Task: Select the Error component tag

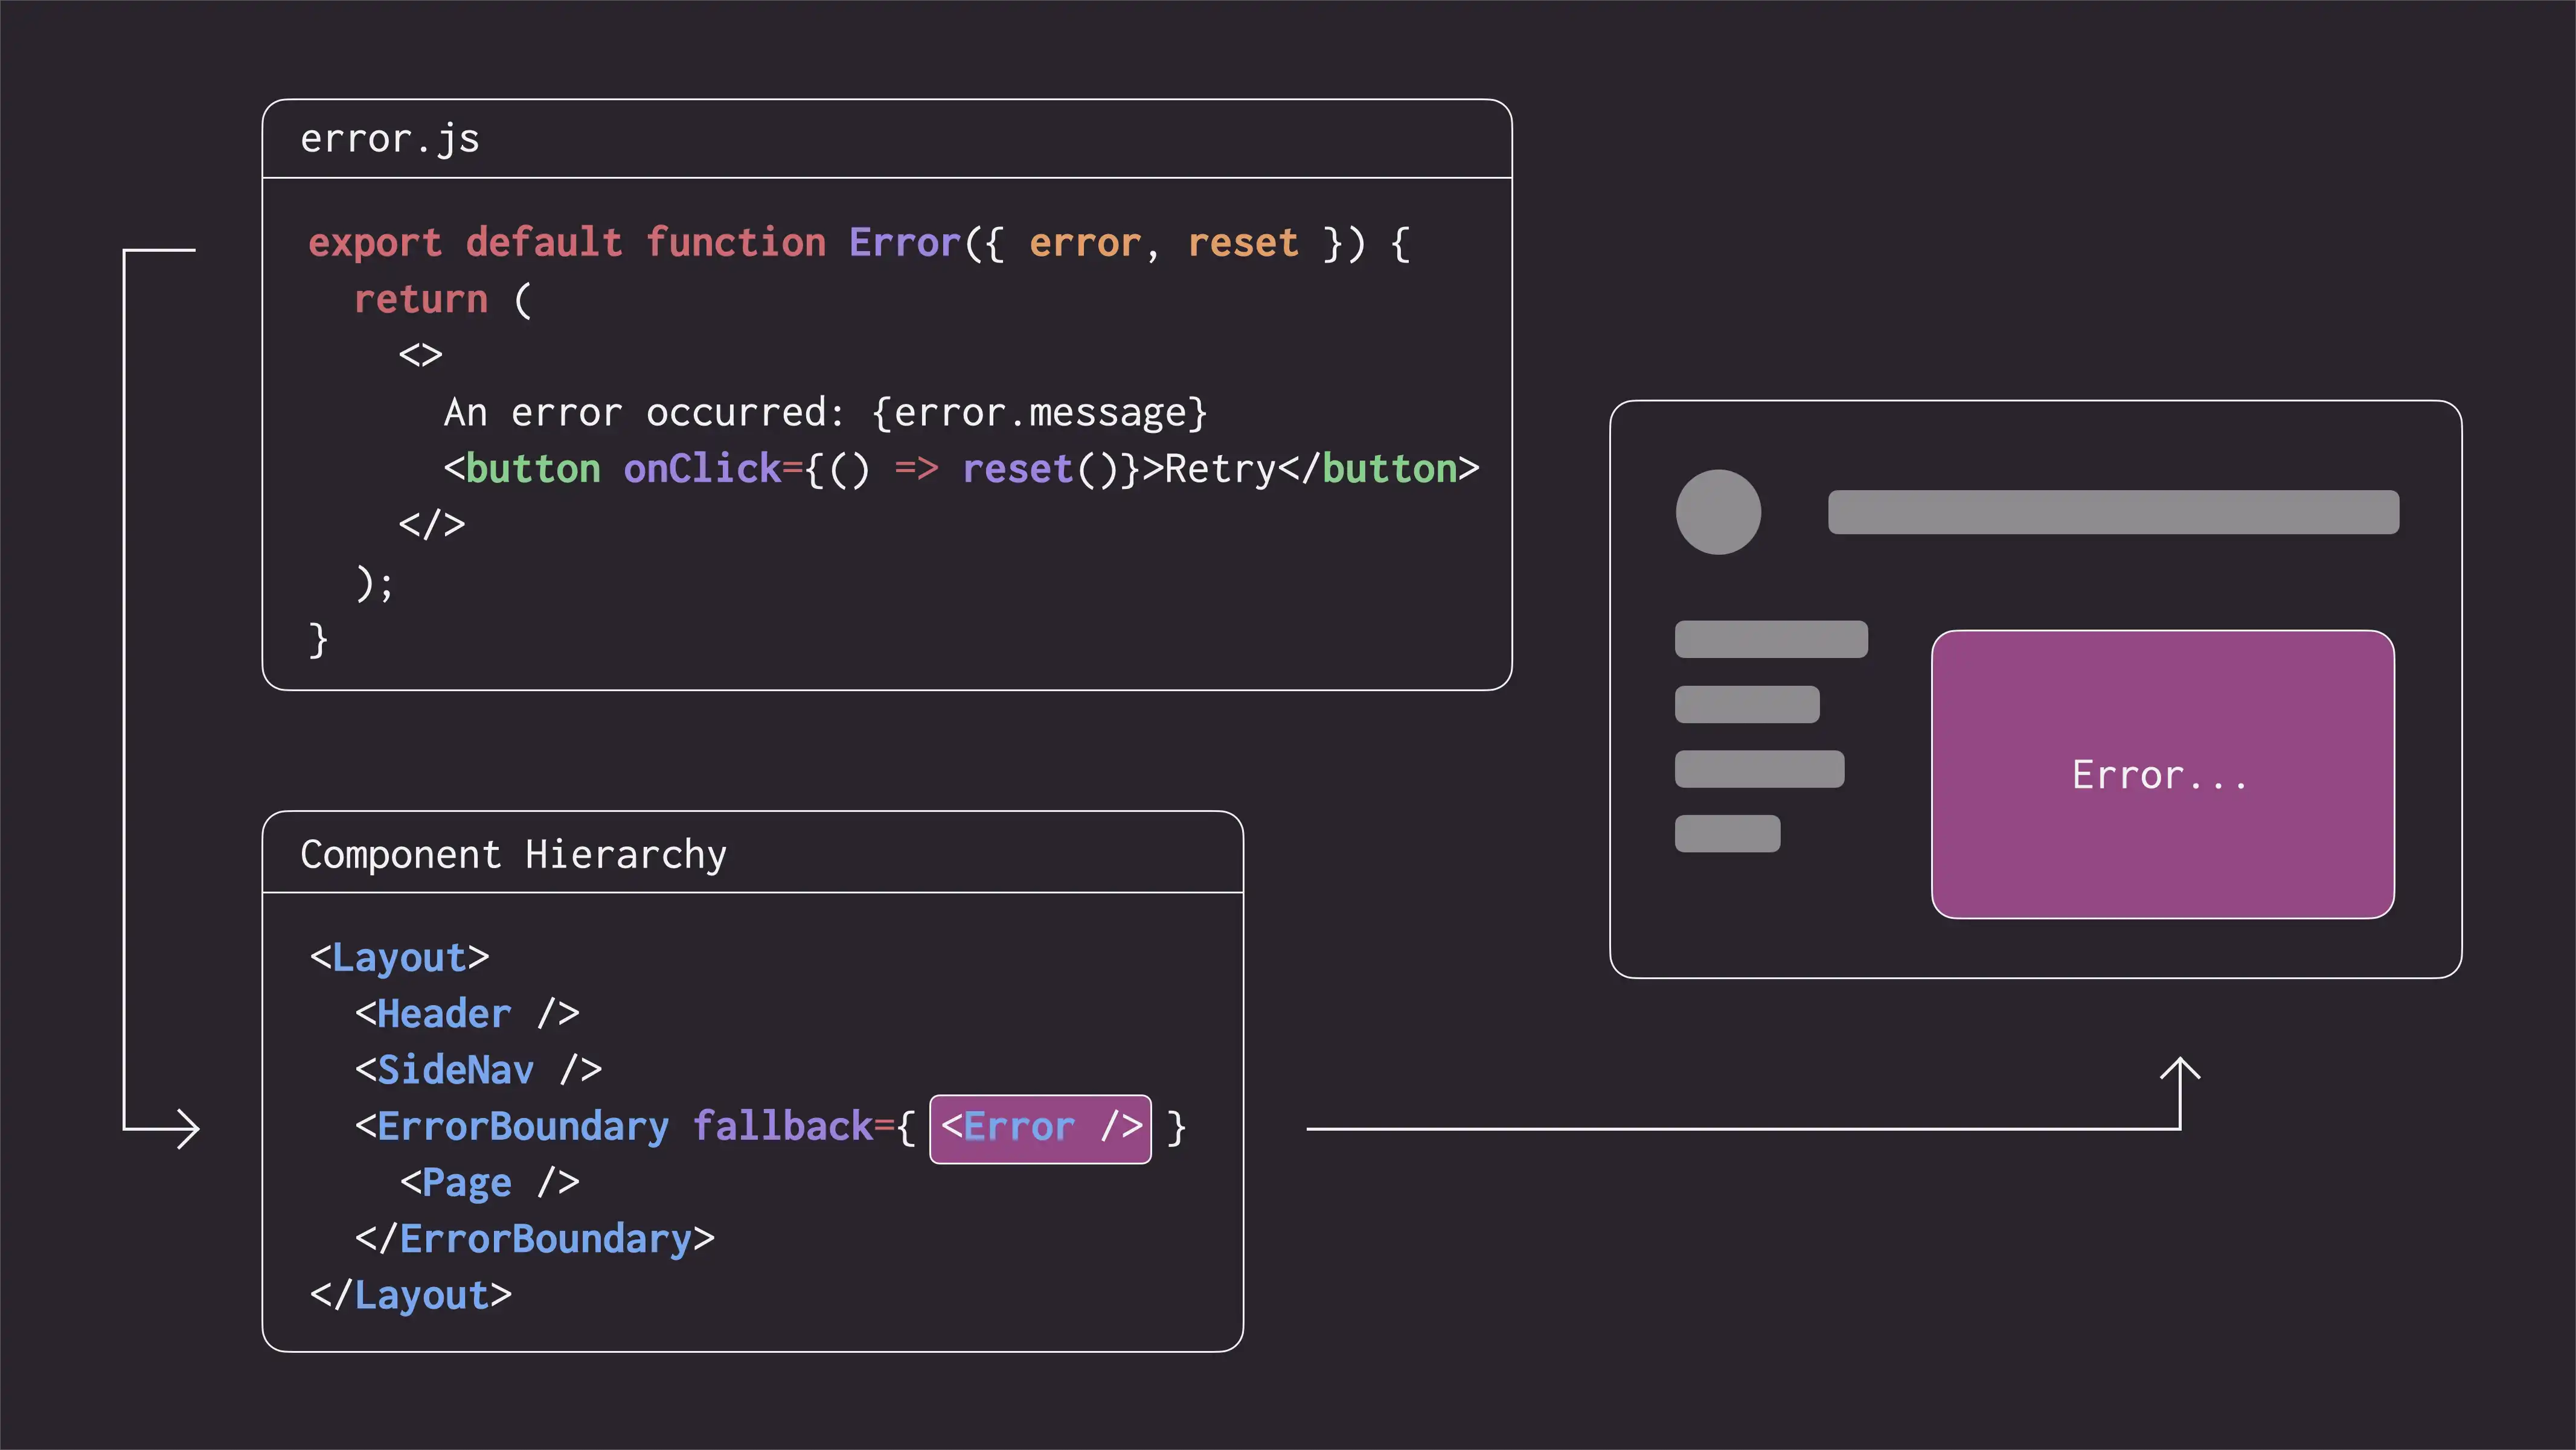Action: (1039, 1126)
